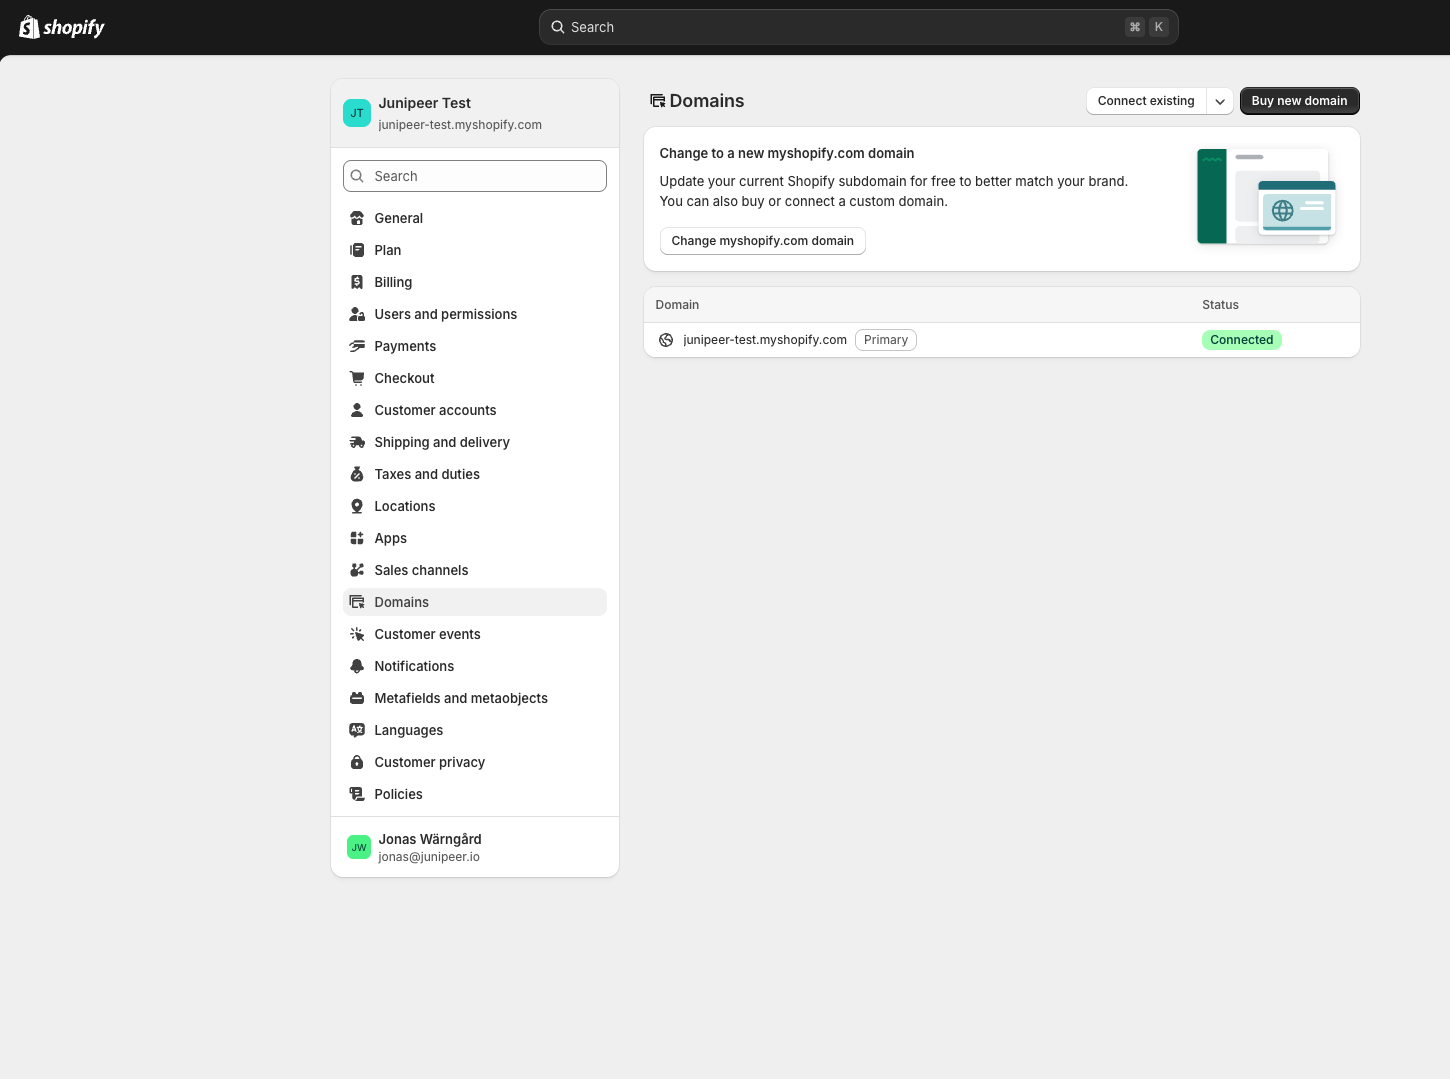Screen dimensions: 1450x1079
Task: Click the globe icon beside junipeer-test.myshopify.com
Action: click(x=666, y=340)
